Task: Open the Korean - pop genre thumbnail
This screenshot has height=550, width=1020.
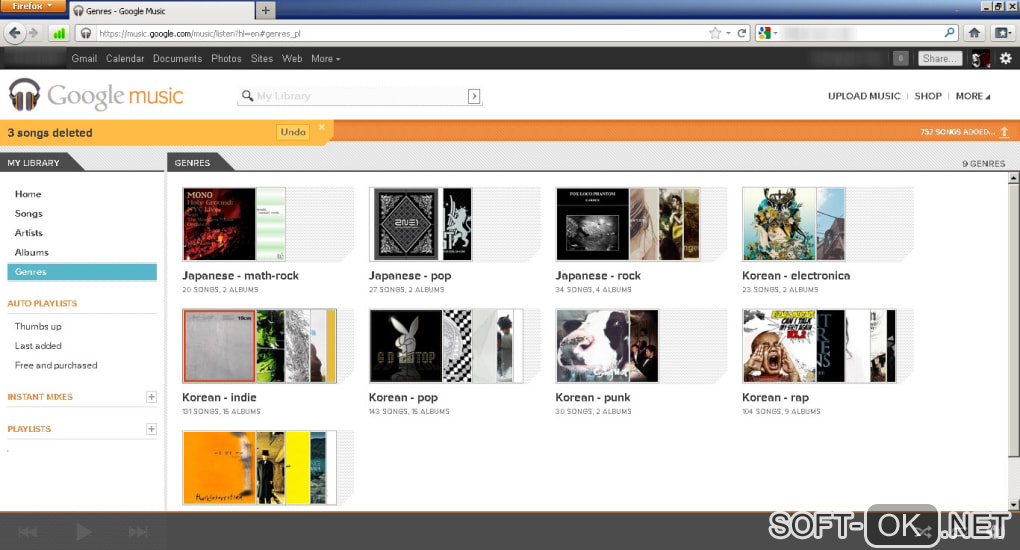Action: pyautogui.click(x=446, y=346)
